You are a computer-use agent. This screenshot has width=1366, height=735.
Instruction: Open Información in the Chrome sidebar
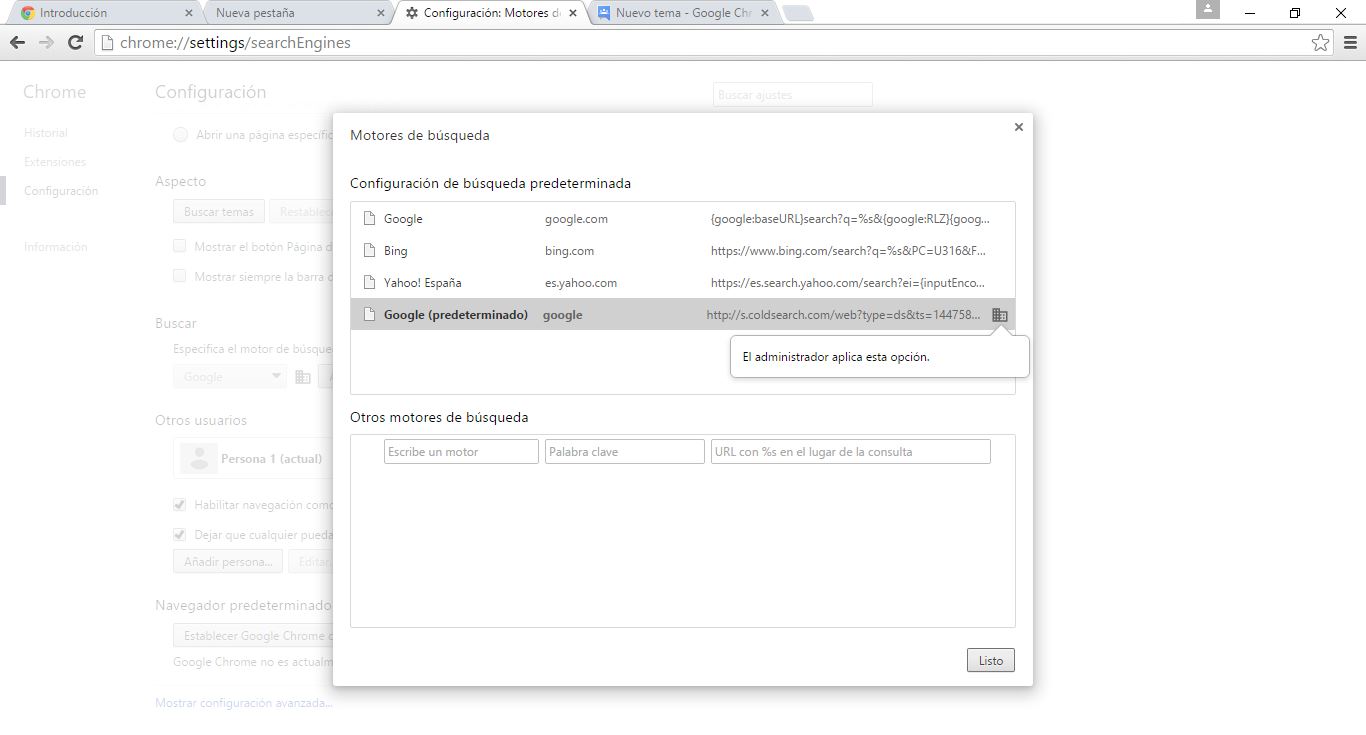tap(56, 247)
